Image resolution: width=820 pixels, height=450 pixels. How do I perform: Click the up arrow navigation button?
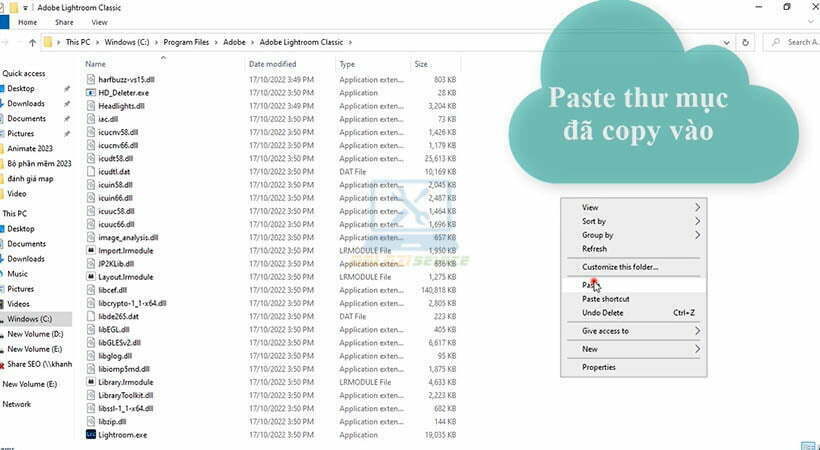coord(33,42)
